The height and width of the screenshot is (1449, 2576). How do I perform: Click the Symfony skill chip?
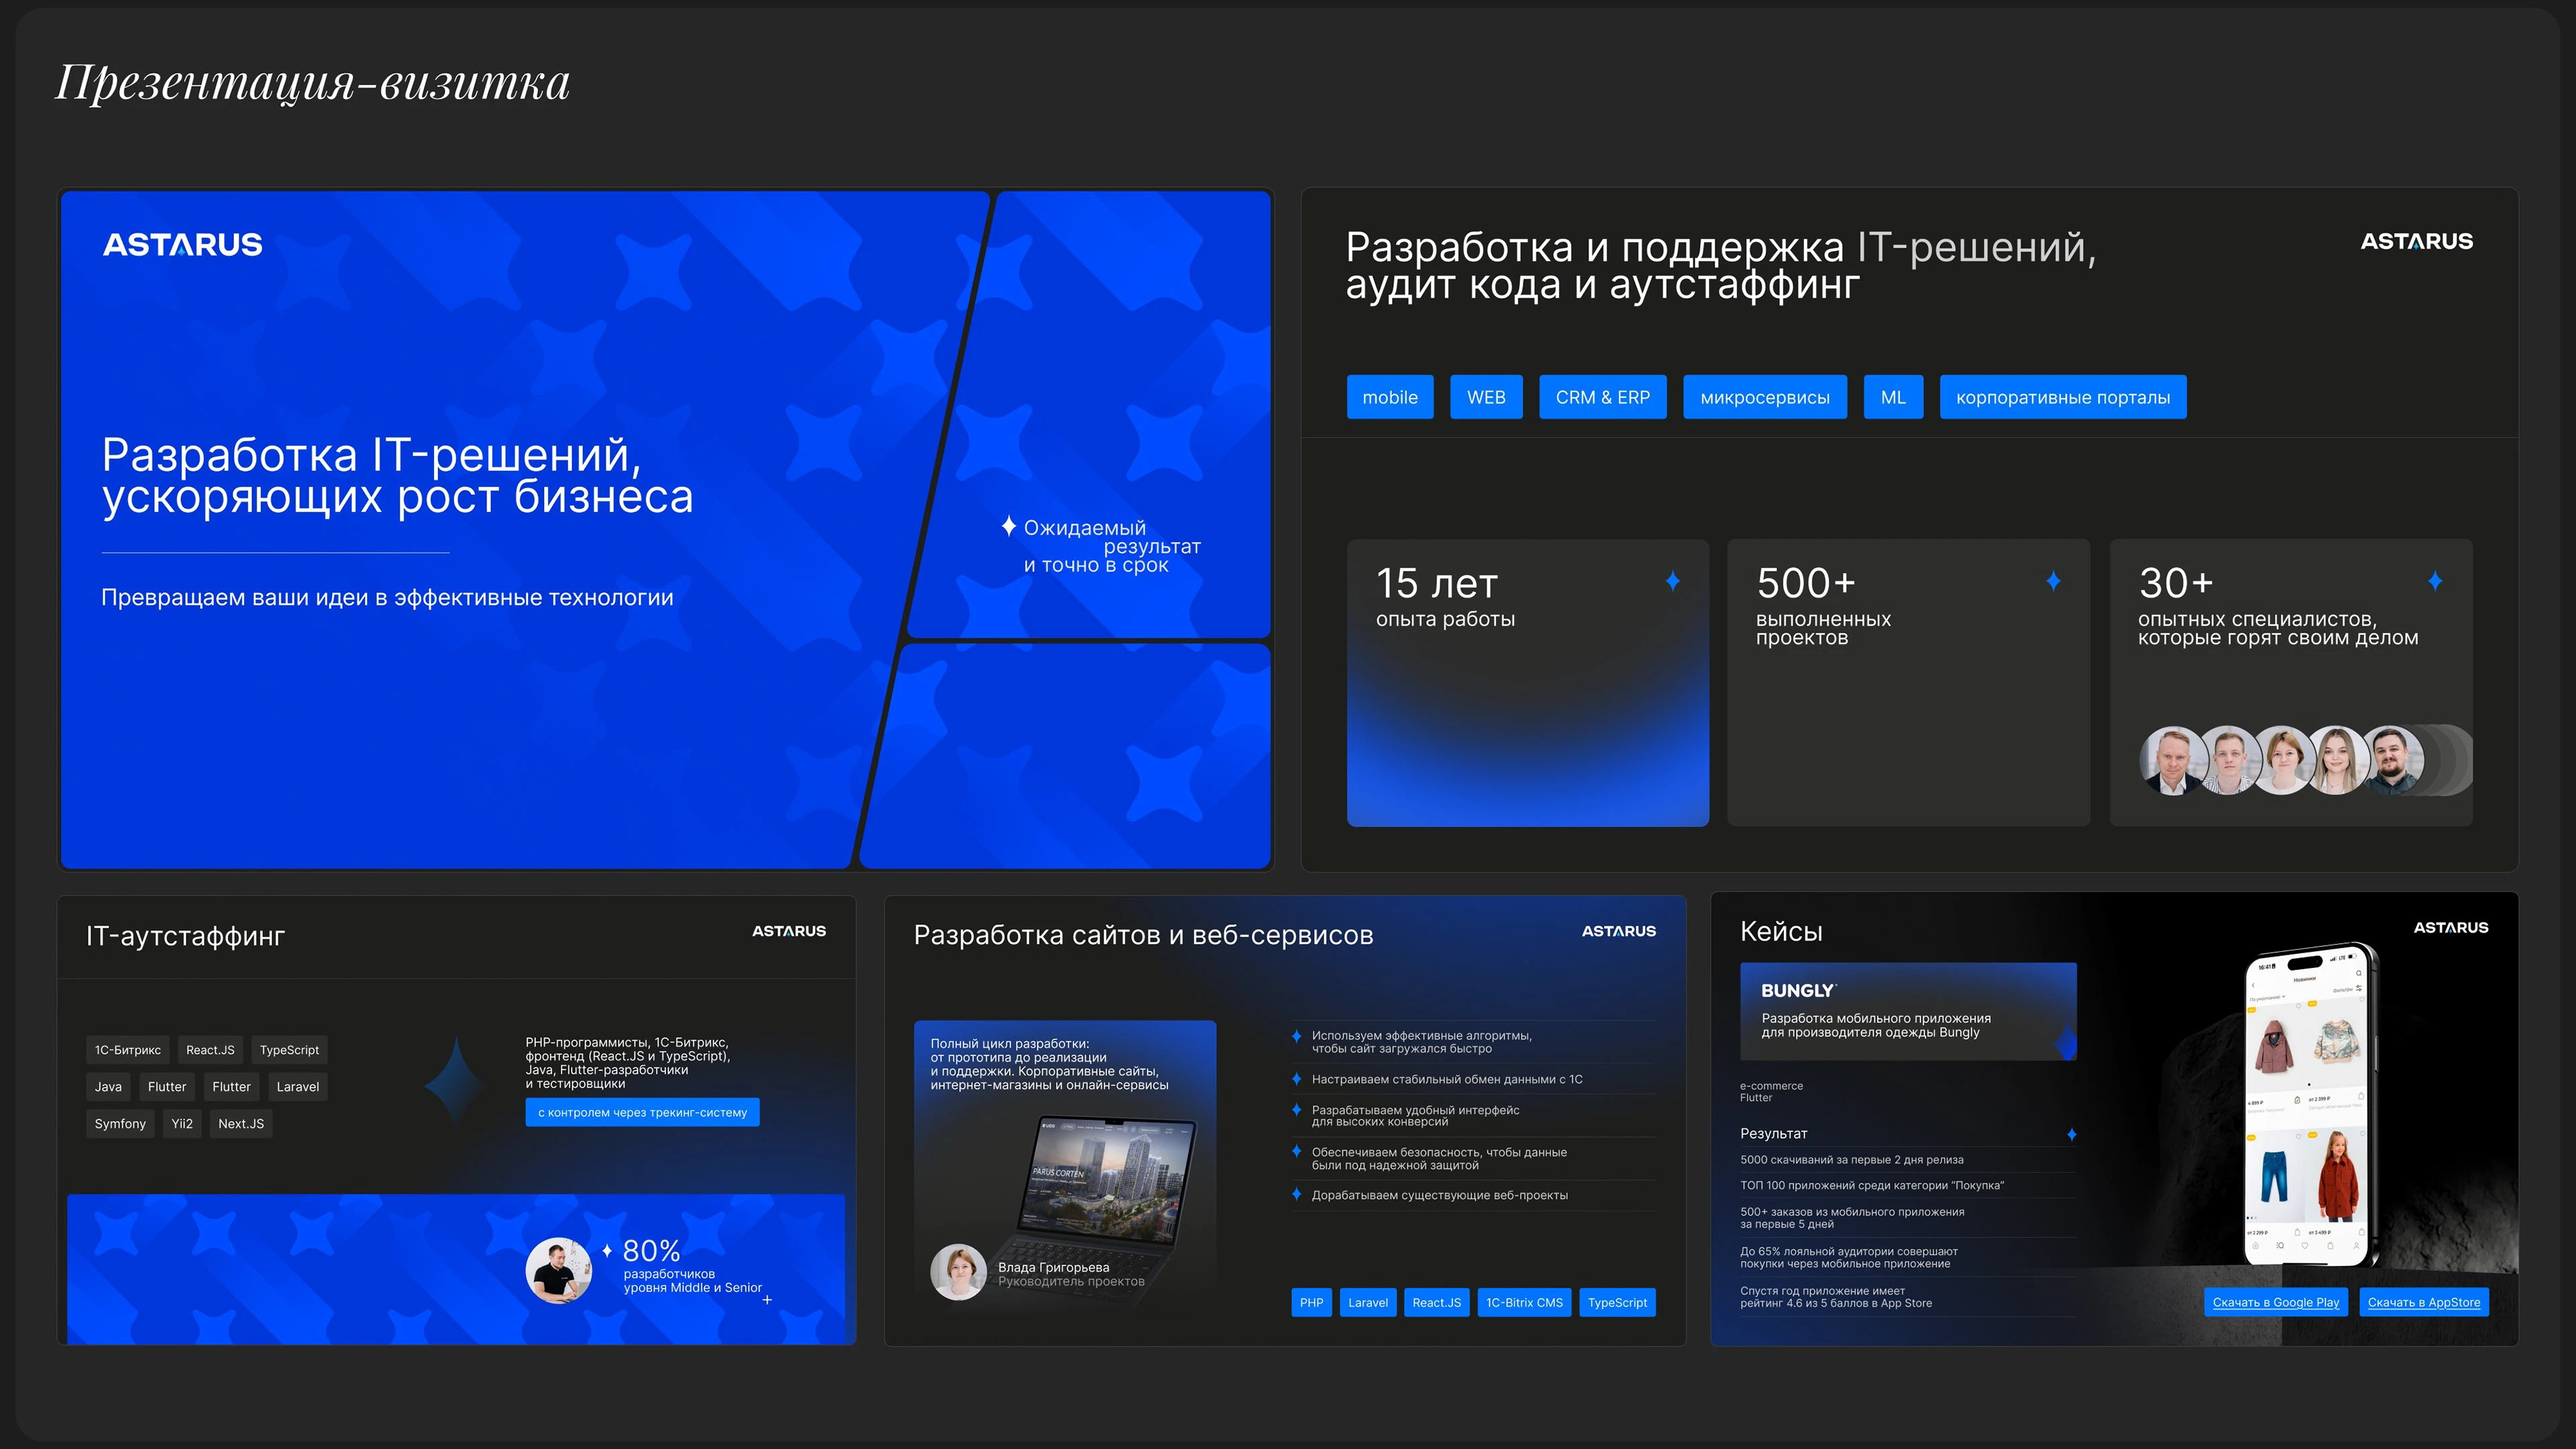click(x=120, y=1124)
